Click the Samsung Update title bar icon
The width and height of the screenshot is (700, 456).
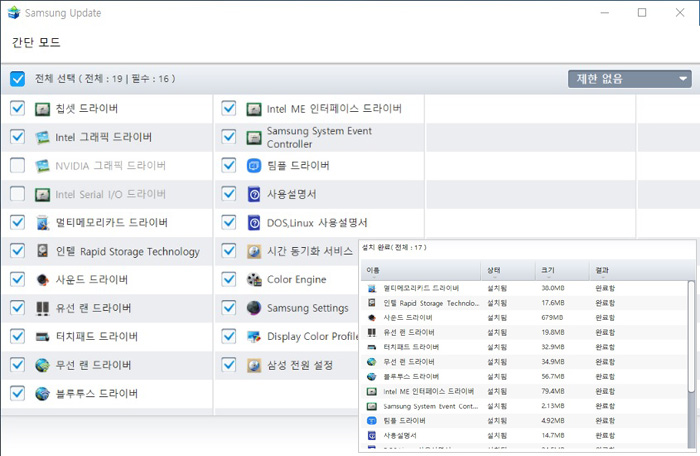click(x=14, y=13)
